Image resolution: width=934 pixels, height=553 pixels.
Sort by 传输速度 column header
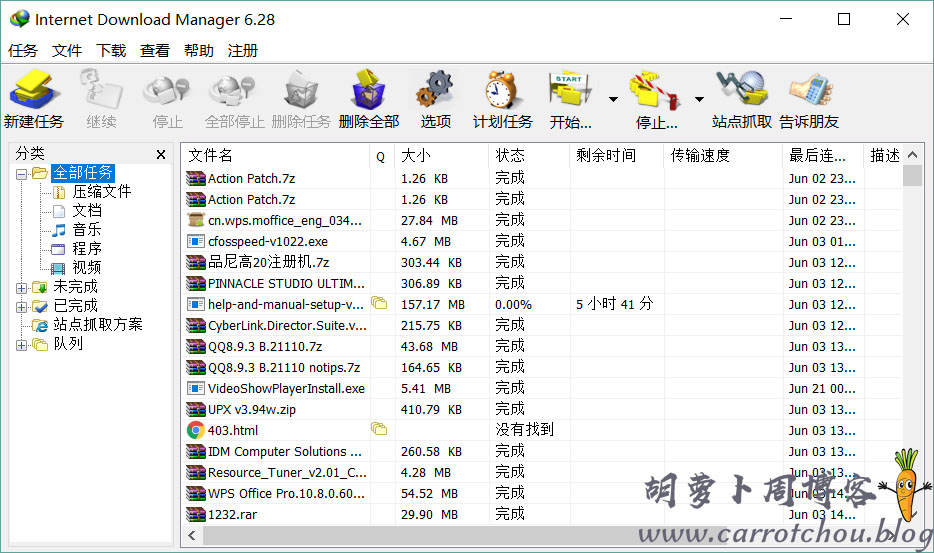pyautogui.click(x=723, y=156)
